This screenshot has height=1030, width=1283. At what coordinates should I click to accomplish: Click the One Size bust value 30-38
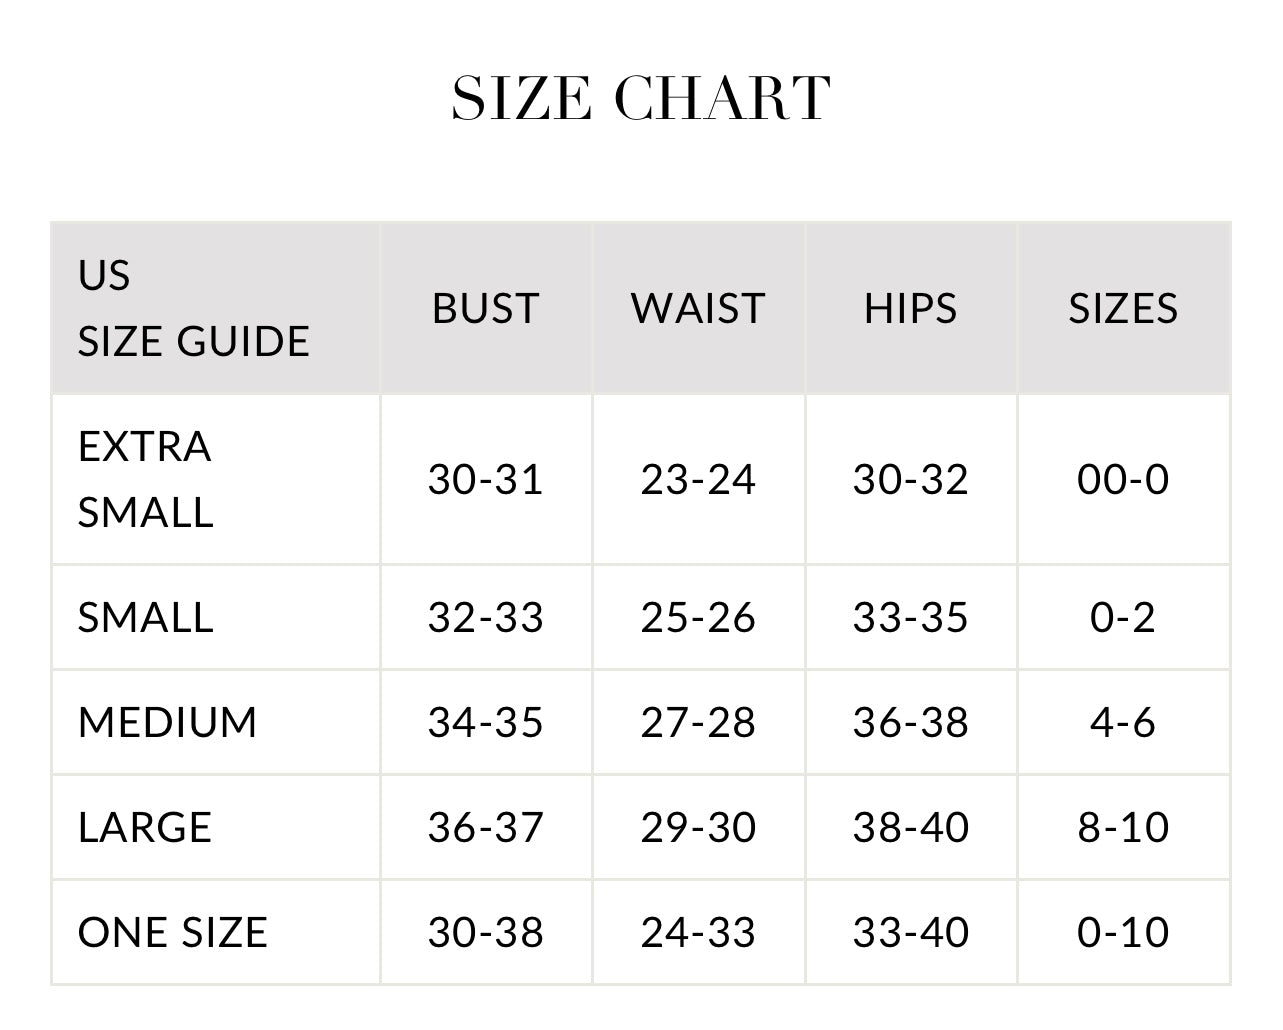(486, 932)
